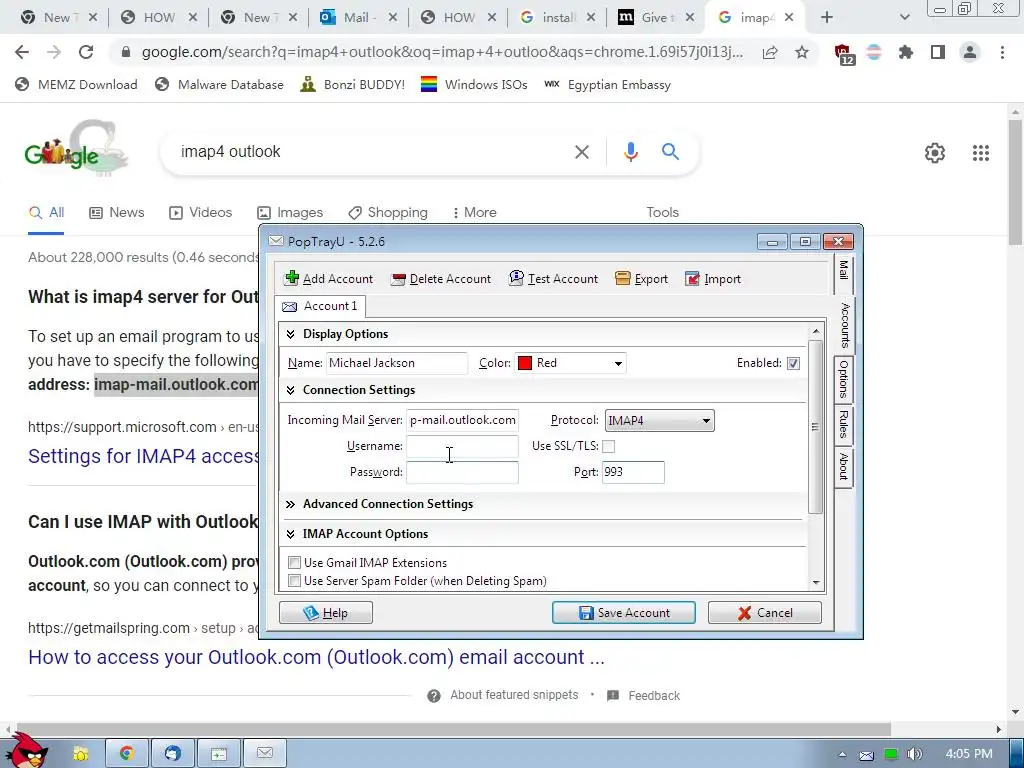
Task: Open Chrome tab search dropdown
Action: coord(904,18)
